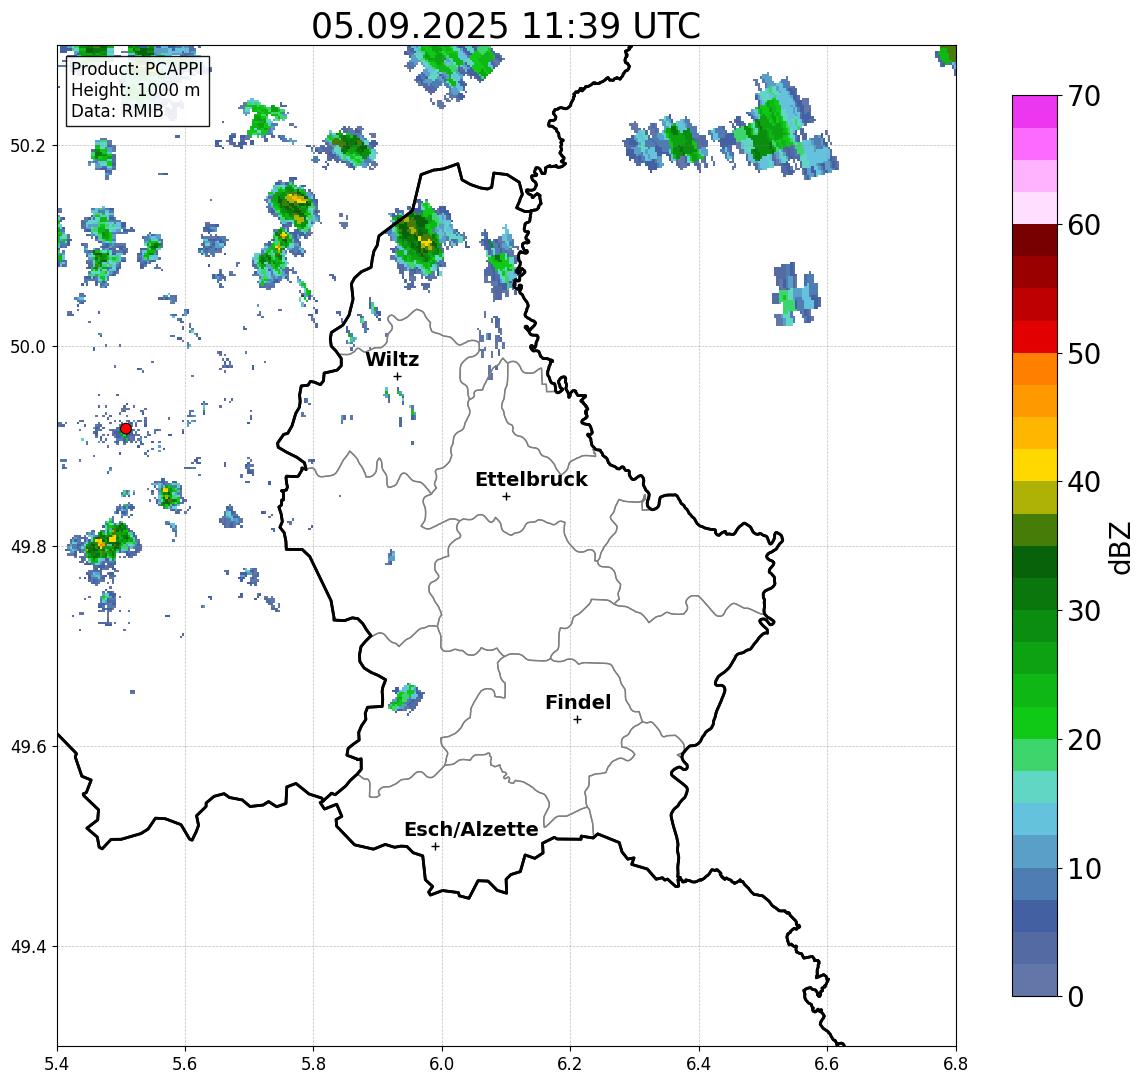Image resolution: width=1145 pixels, height=1084 pixels.
Task: Click the longitude tick label 6.0
Action: tap(442, 1064)
